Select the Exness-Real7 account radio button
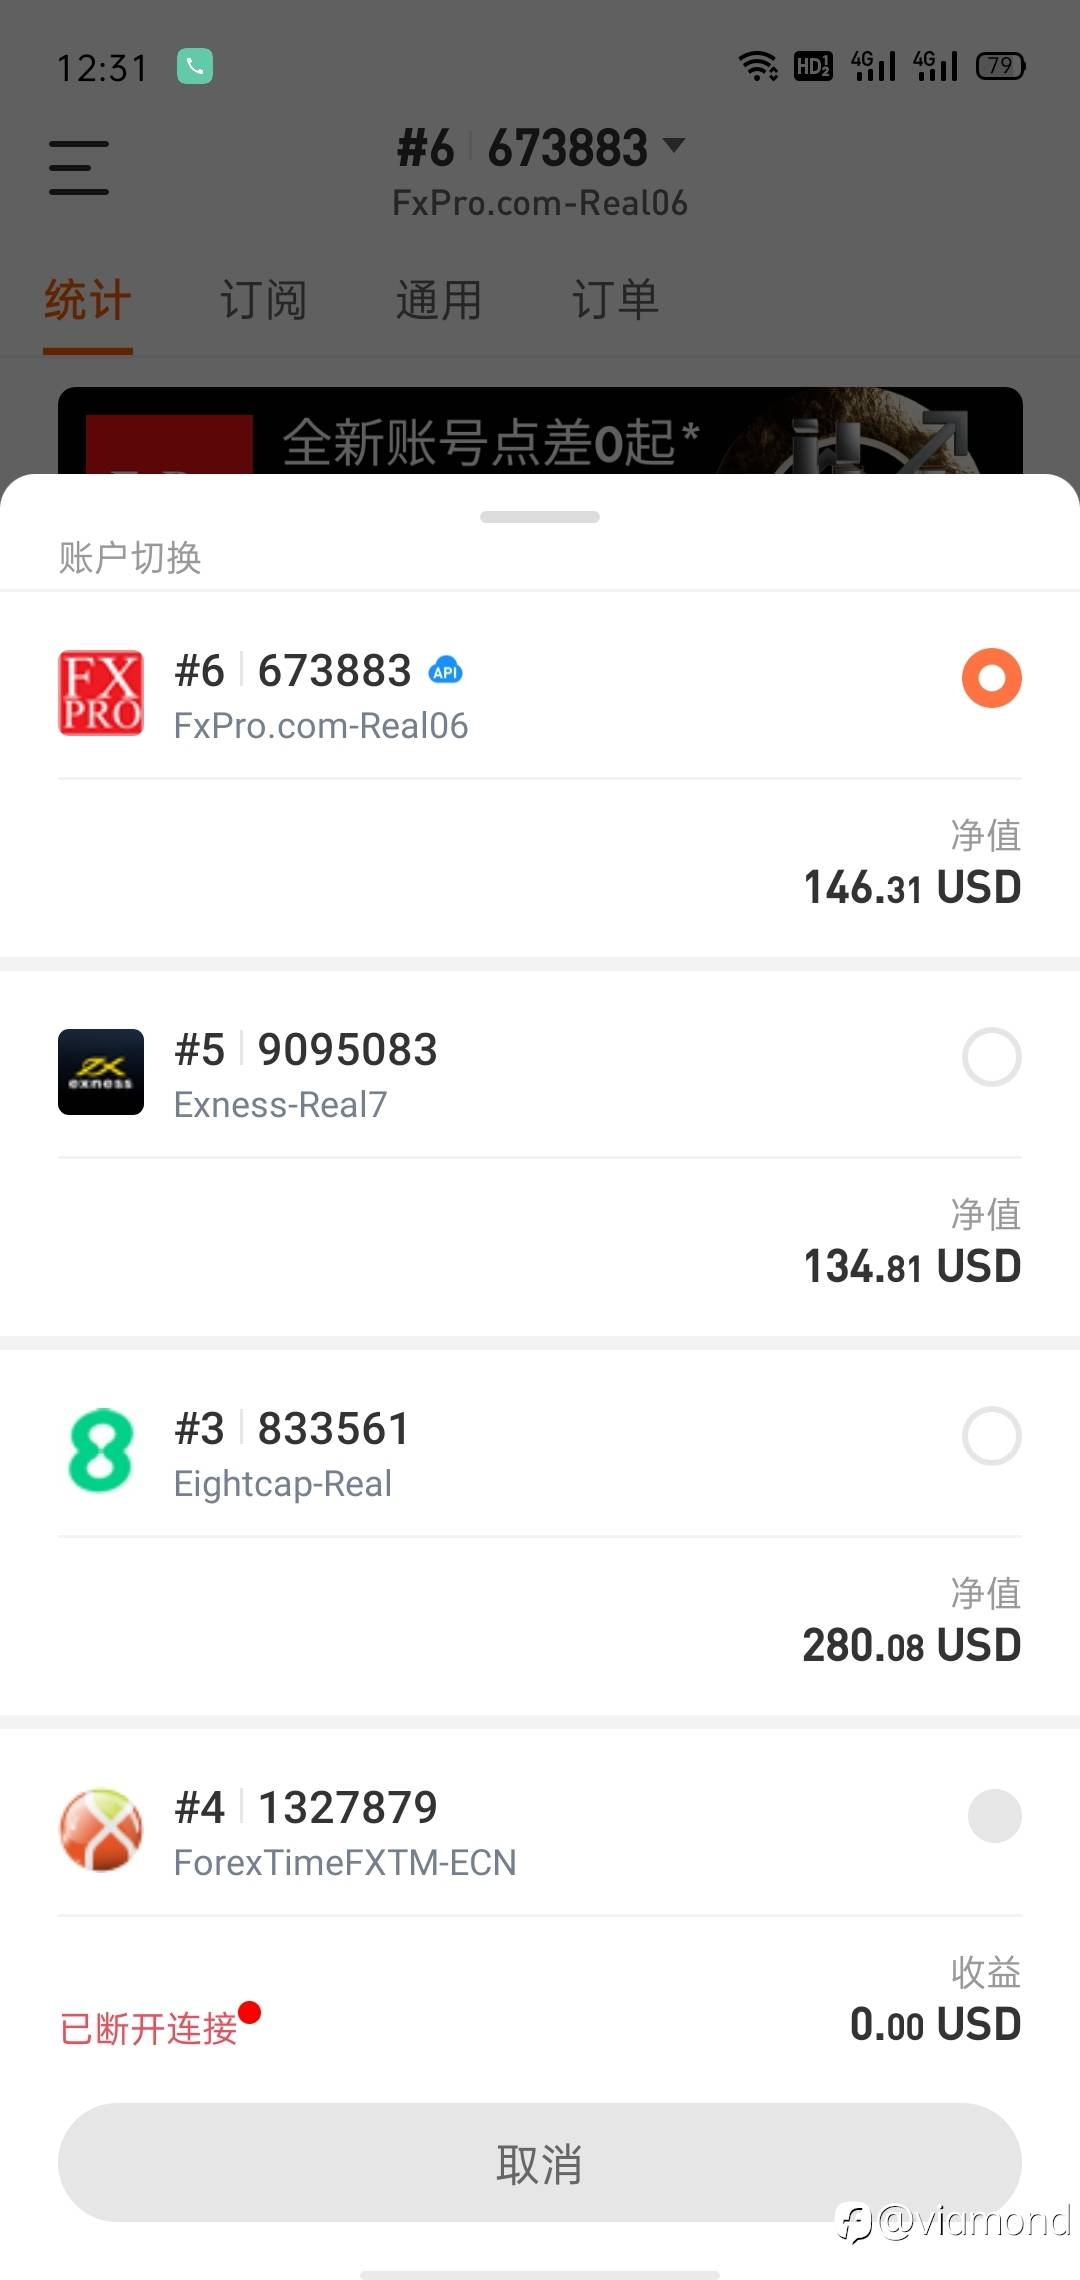The height and width of the screenshot is (2280, 1080). point(991,1057)
